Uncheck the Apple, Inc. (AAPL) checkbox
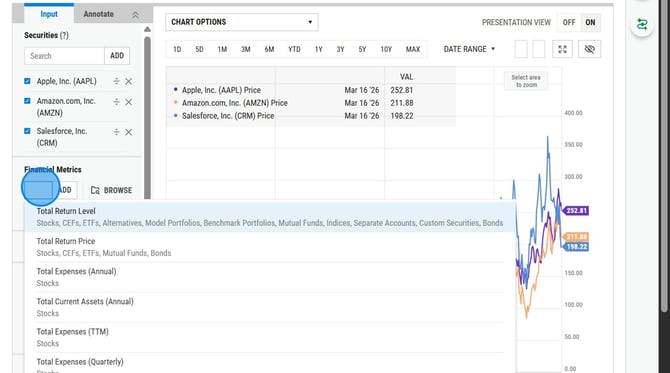This screenshot has width=670, height=373. click(x=27, y=81)
